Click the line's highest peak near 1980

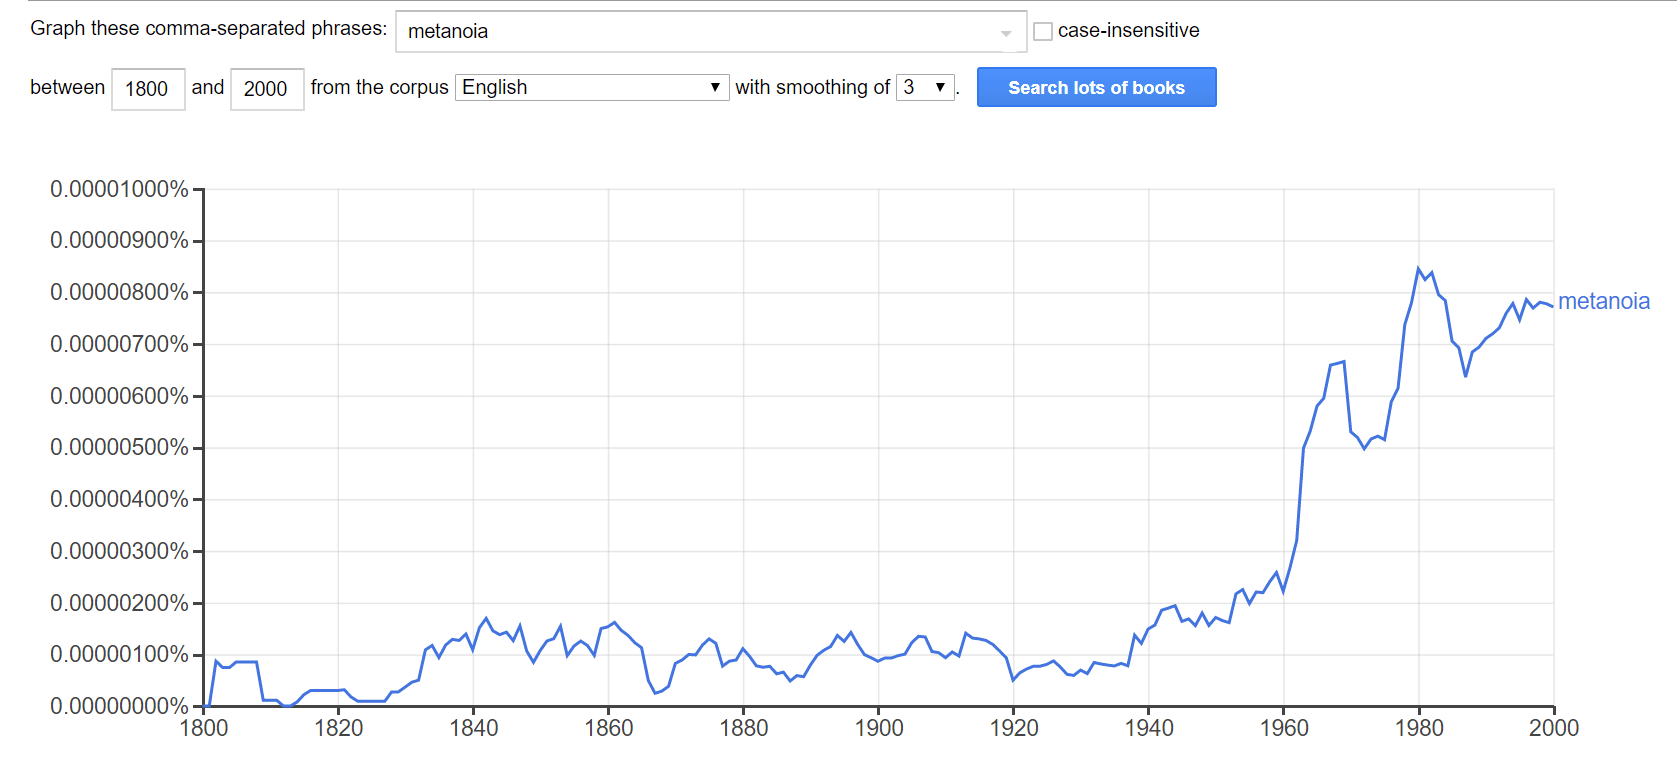(x=1418, y=269)
